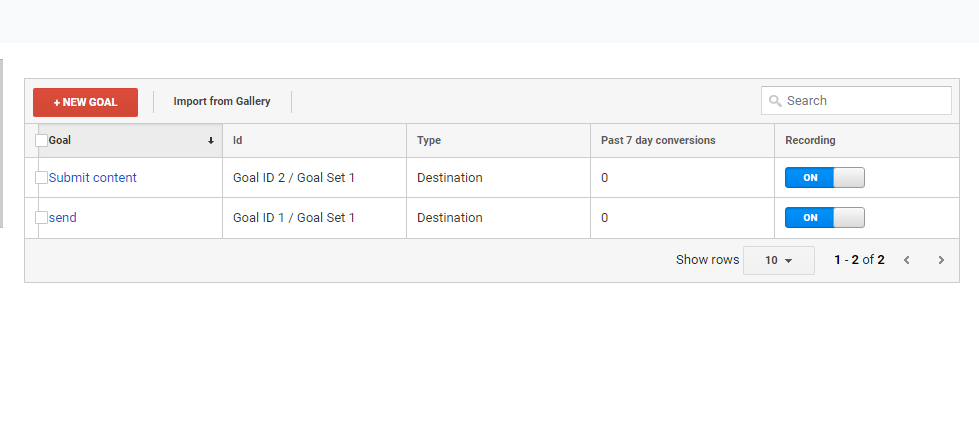Click the + NEW GOAL button

[x=86, y=102]
